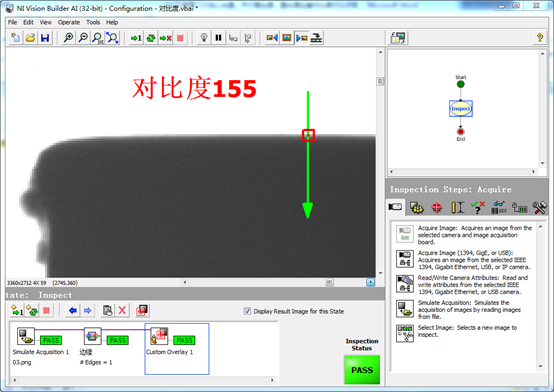Open the Operate menu

69,22
